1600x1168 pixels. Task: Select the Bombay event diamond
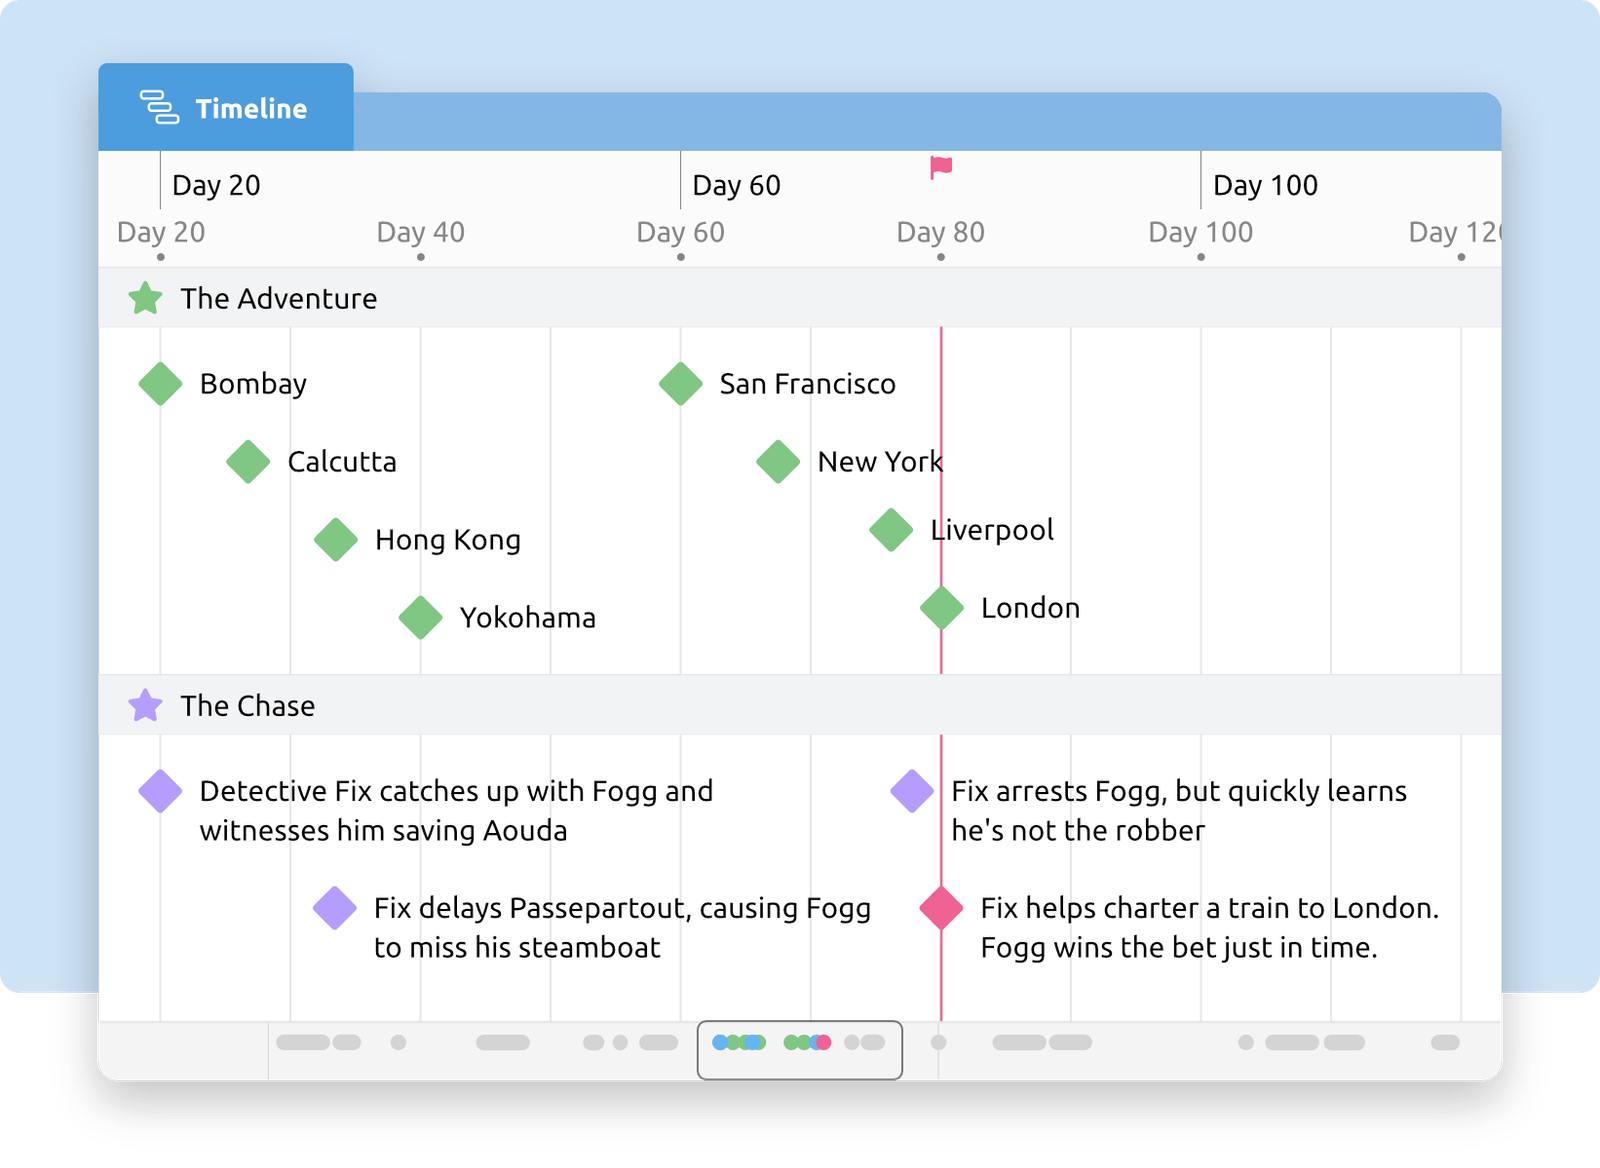pyautogui.click(x=161, y=383)
